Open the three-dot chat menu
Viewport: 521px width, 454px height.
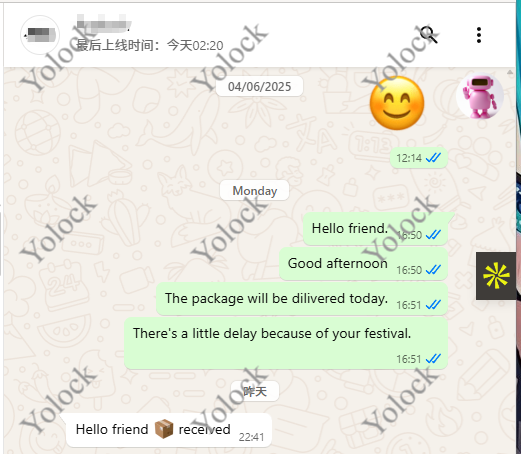click(x=479, y=35)
